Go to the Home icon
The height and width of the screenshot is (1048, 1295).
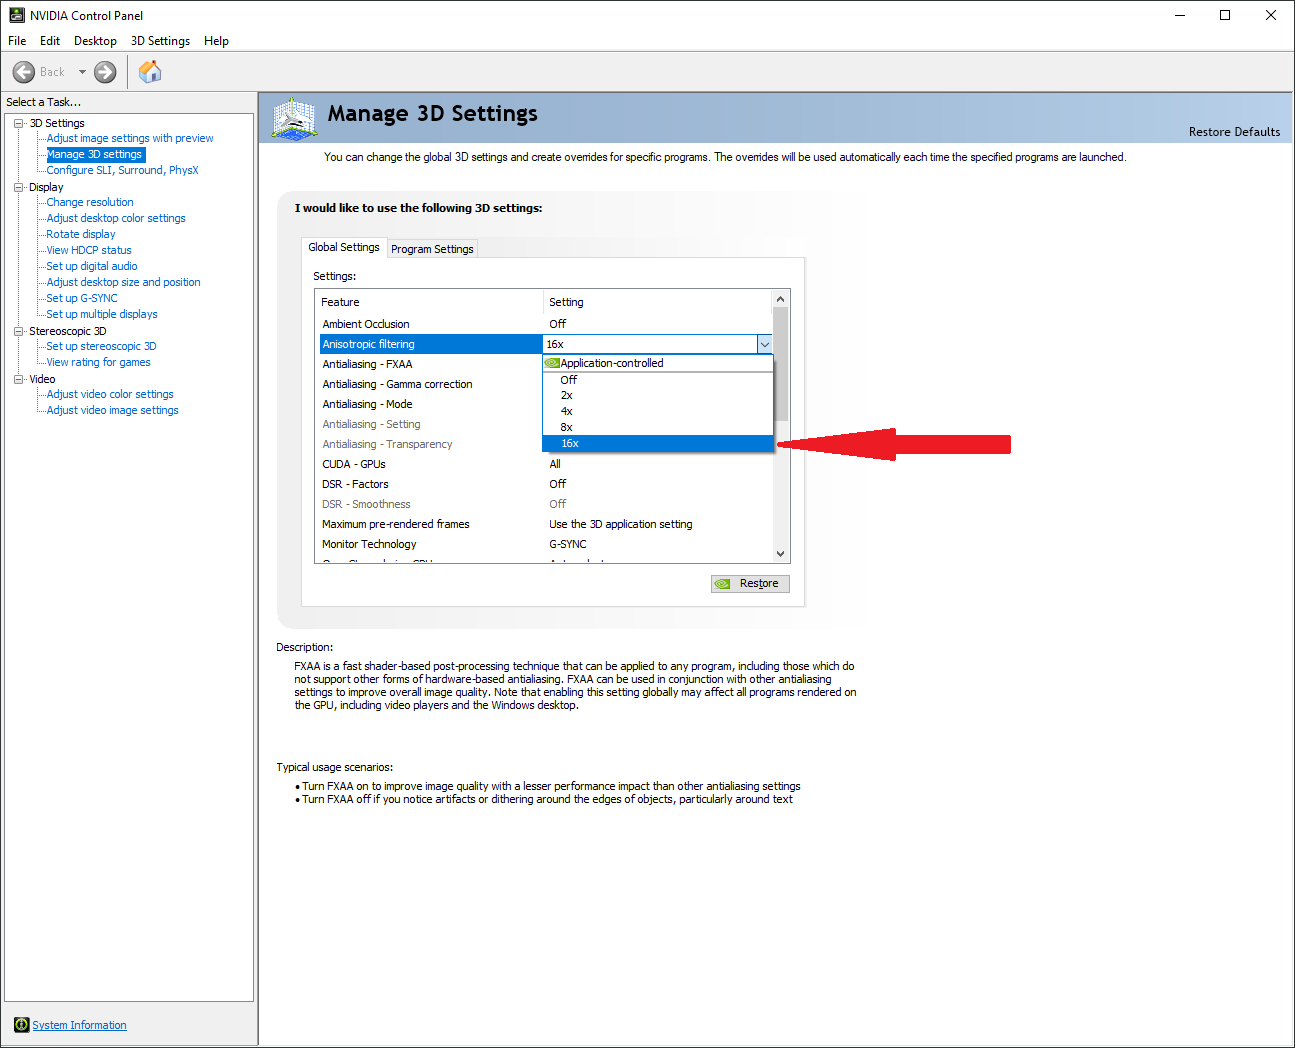pos(150,71)
